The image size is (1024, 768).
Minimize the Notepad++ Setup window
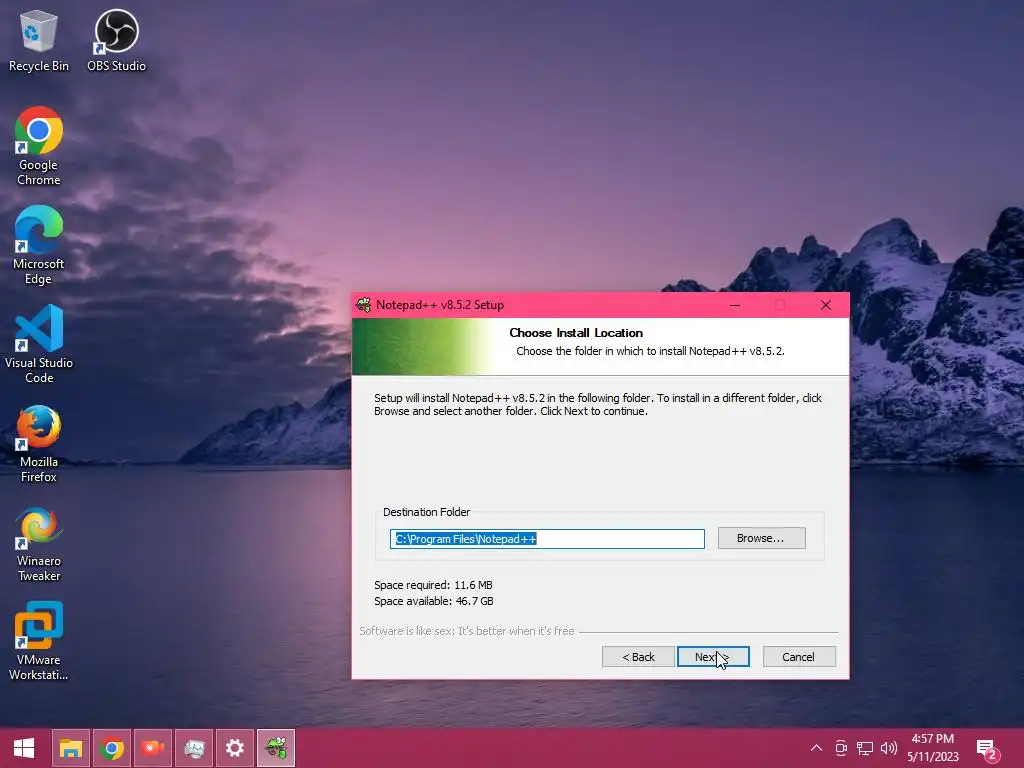pyautogui.click(x=735, y=305)
